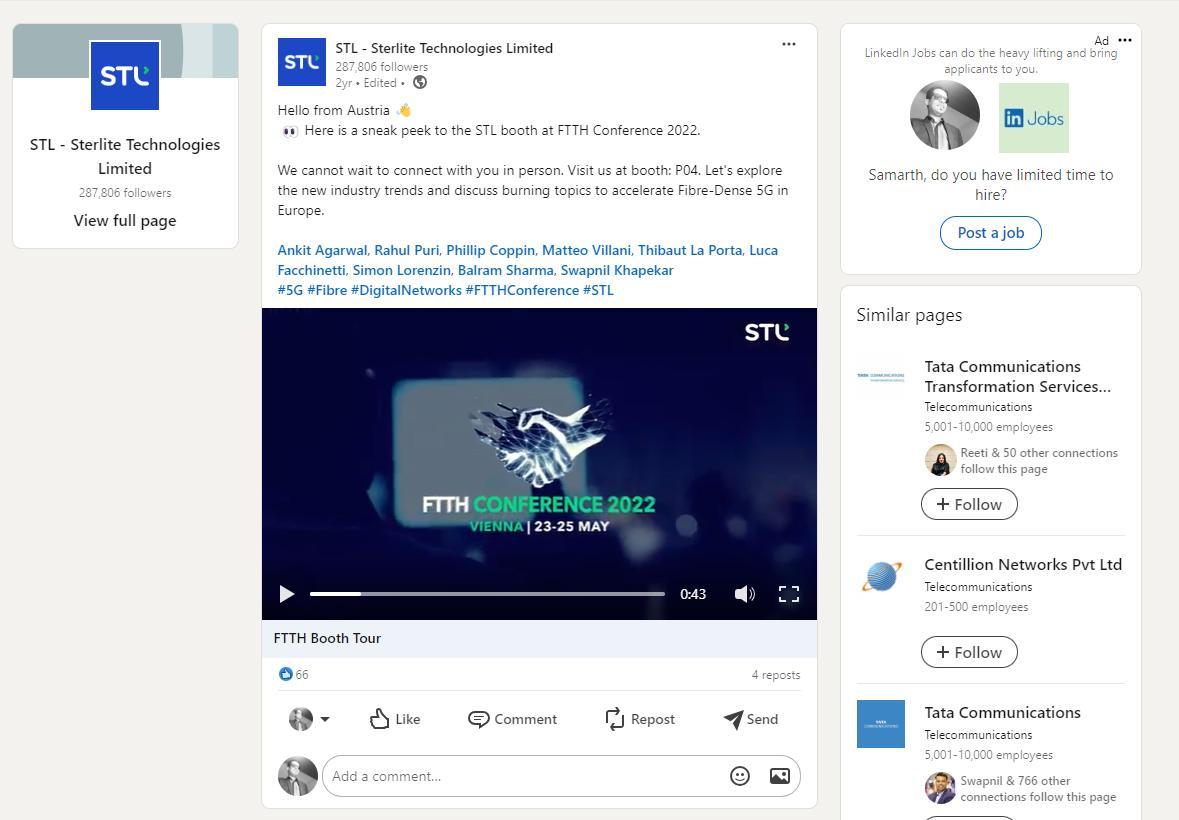Screen dimensions: 1179x820
Task: Click the LinkedIn Jobs ad image
Action: coord(1034,118)
